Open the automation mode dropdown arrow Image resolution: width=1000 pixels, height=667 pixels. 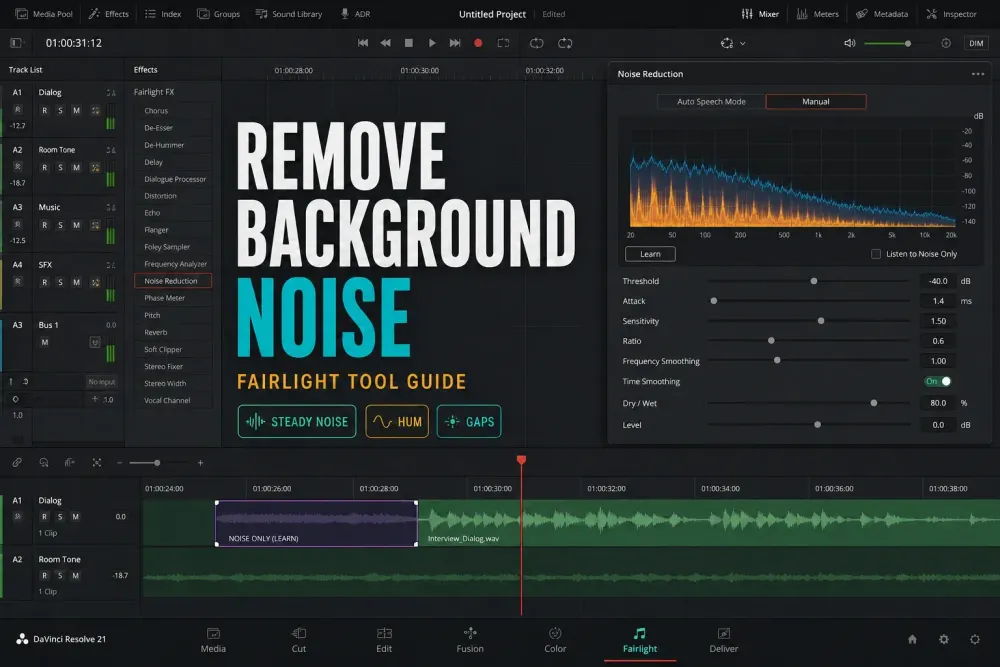(742, 43)
